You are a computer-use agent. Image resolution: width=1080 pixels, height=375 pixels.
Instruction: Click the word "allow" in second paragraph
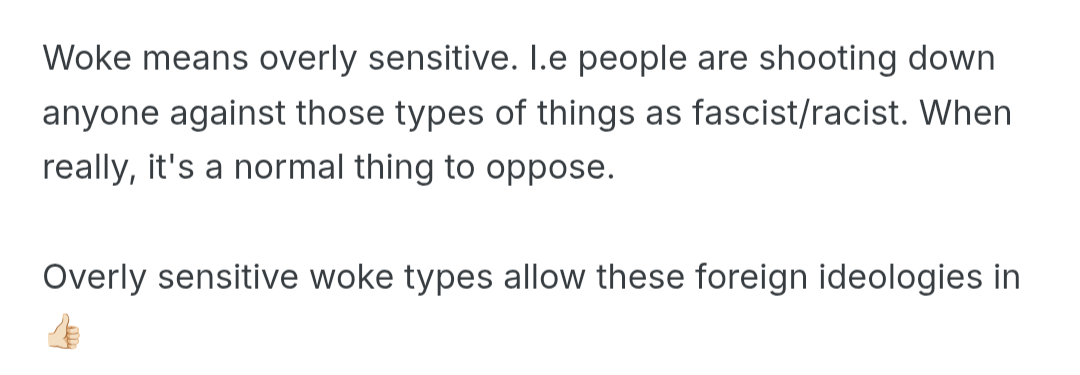click(x=544, y=277)
